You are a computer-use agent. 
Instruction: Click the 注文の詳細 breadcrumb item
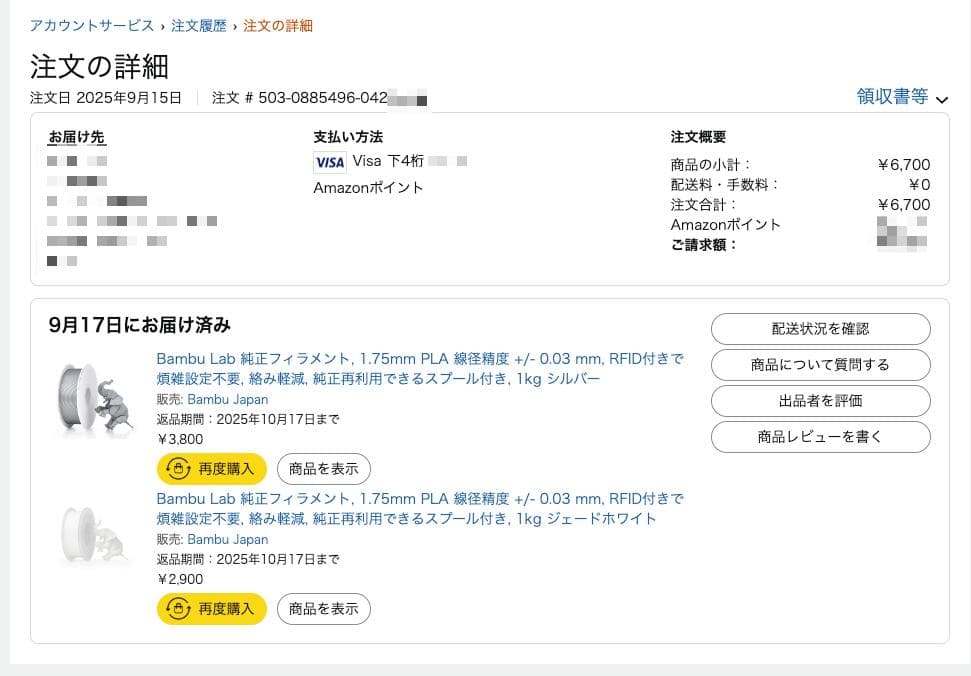click(278, 25)
